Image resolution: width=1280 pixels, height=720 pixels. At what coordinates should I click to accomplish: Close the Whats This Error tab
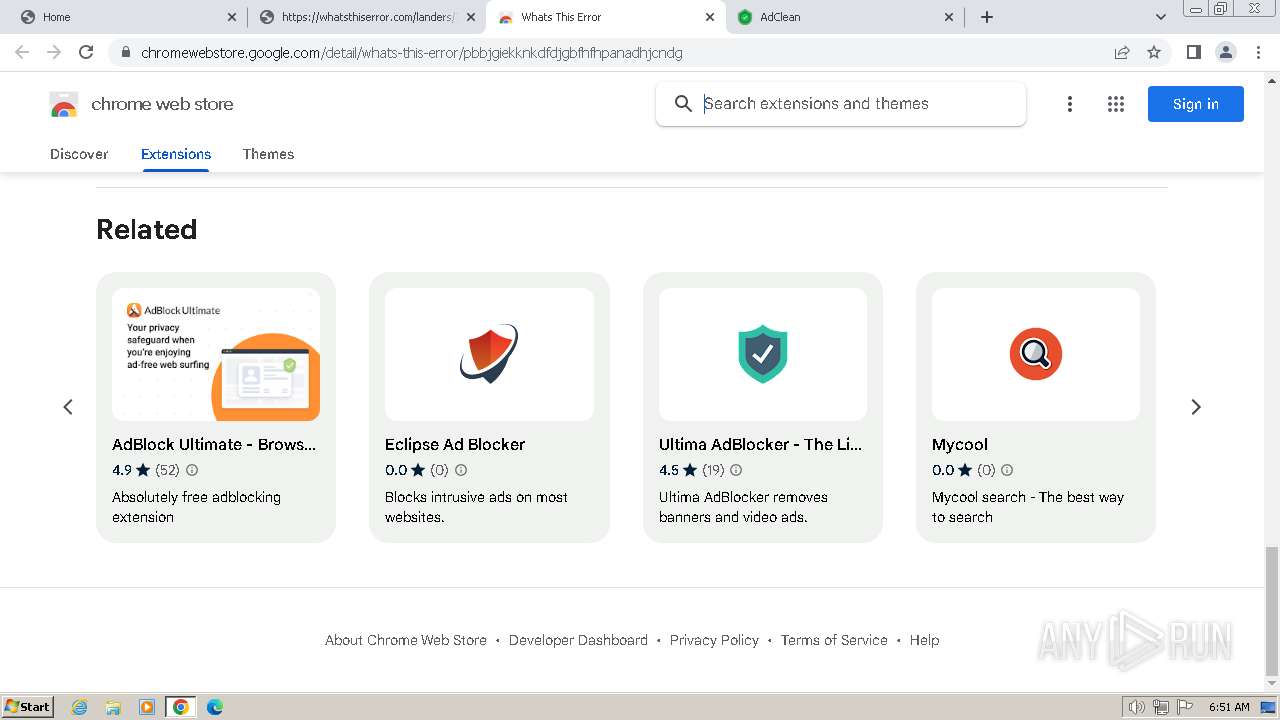point(710,17)
